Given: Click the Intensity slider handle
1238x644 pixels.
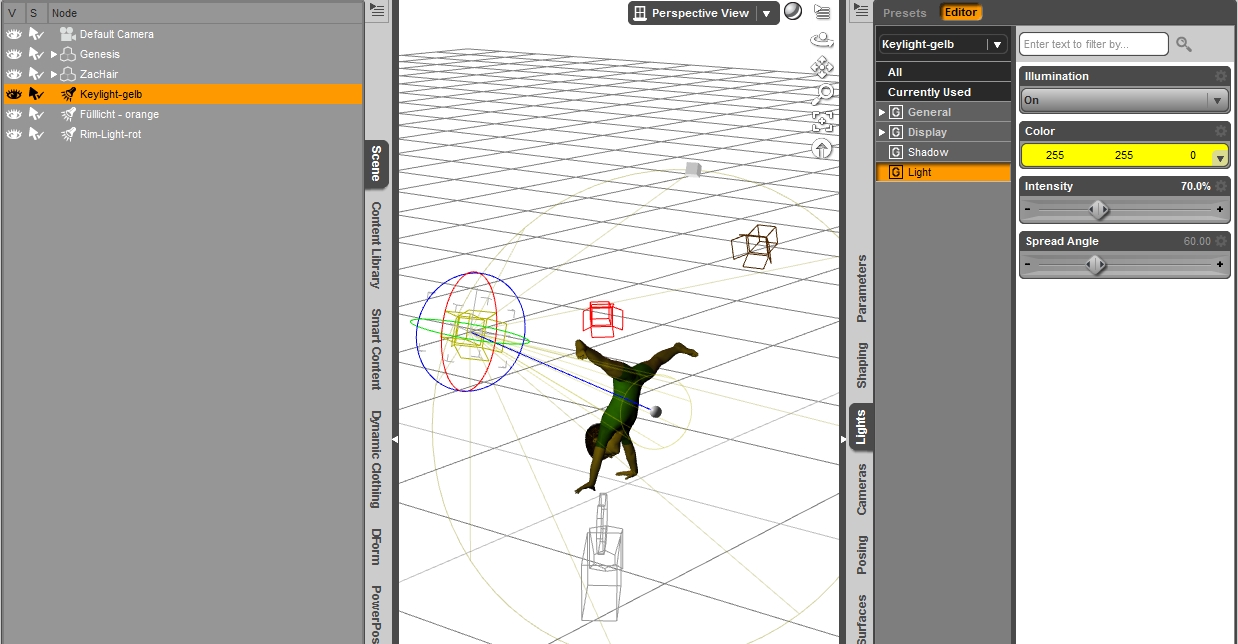Looking at the screenshot, I should (1099, 210).
